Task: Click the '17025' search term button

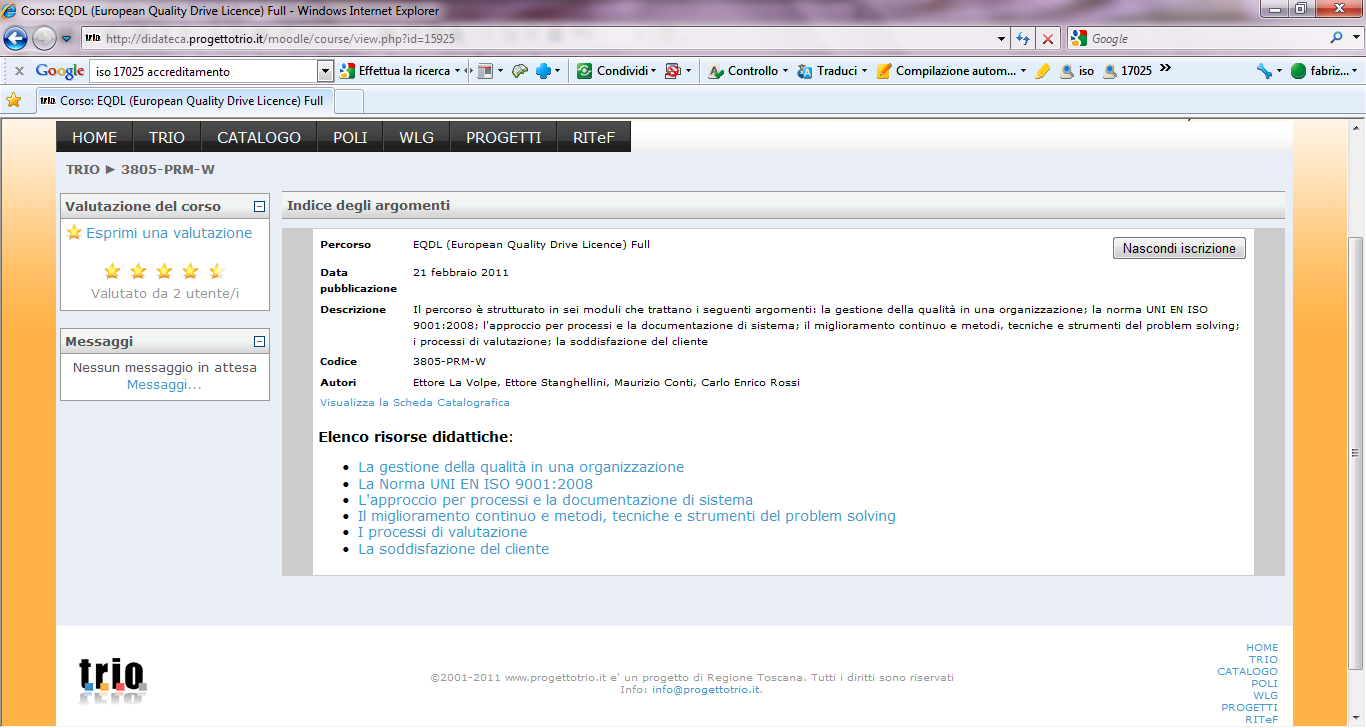Action: click(1127, 71)
